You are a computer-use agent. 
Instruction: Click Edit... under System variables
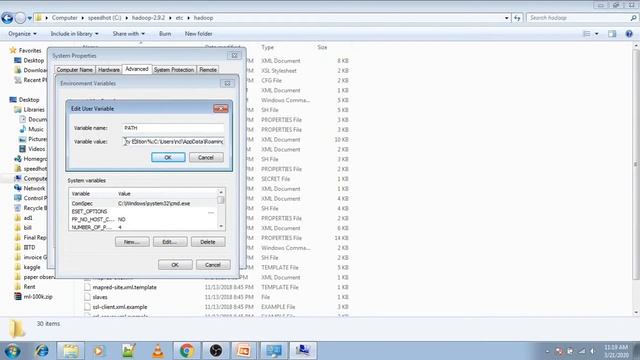[x=170, y=242]
